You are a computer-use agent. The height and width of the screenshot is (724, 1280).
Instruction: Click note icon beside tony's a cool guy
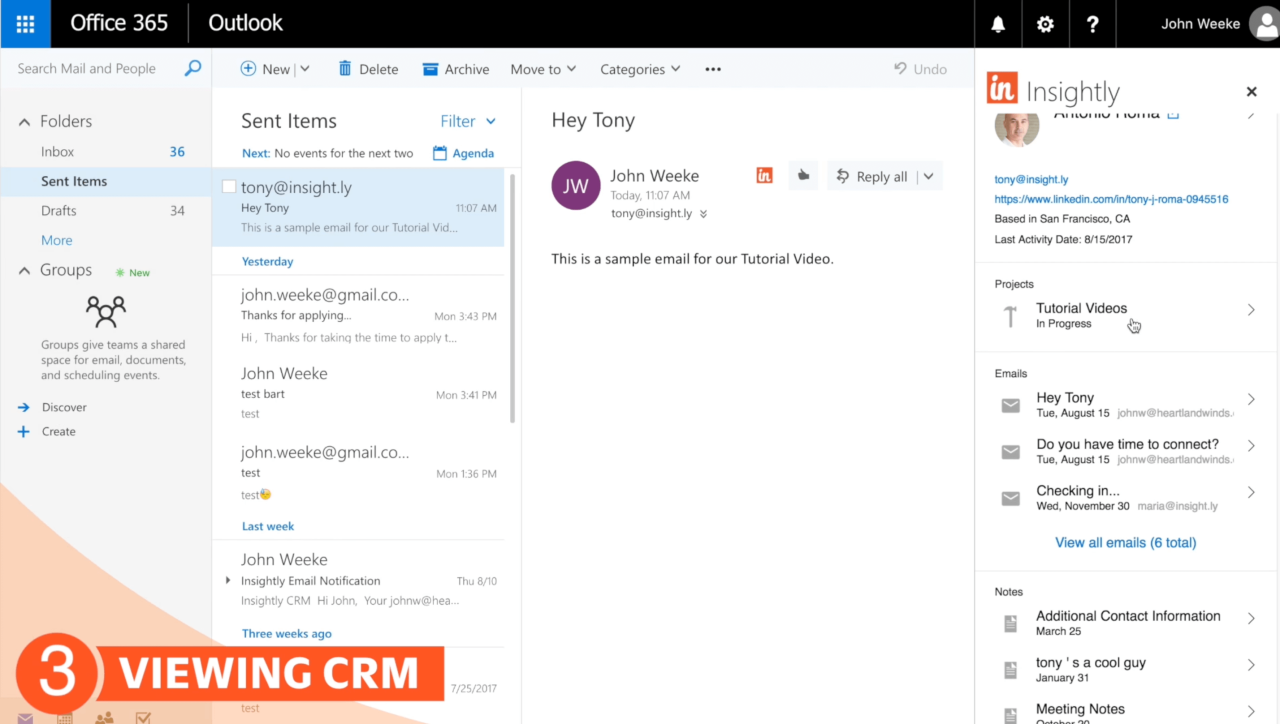pyautogui.click(x=1011, y=670)
